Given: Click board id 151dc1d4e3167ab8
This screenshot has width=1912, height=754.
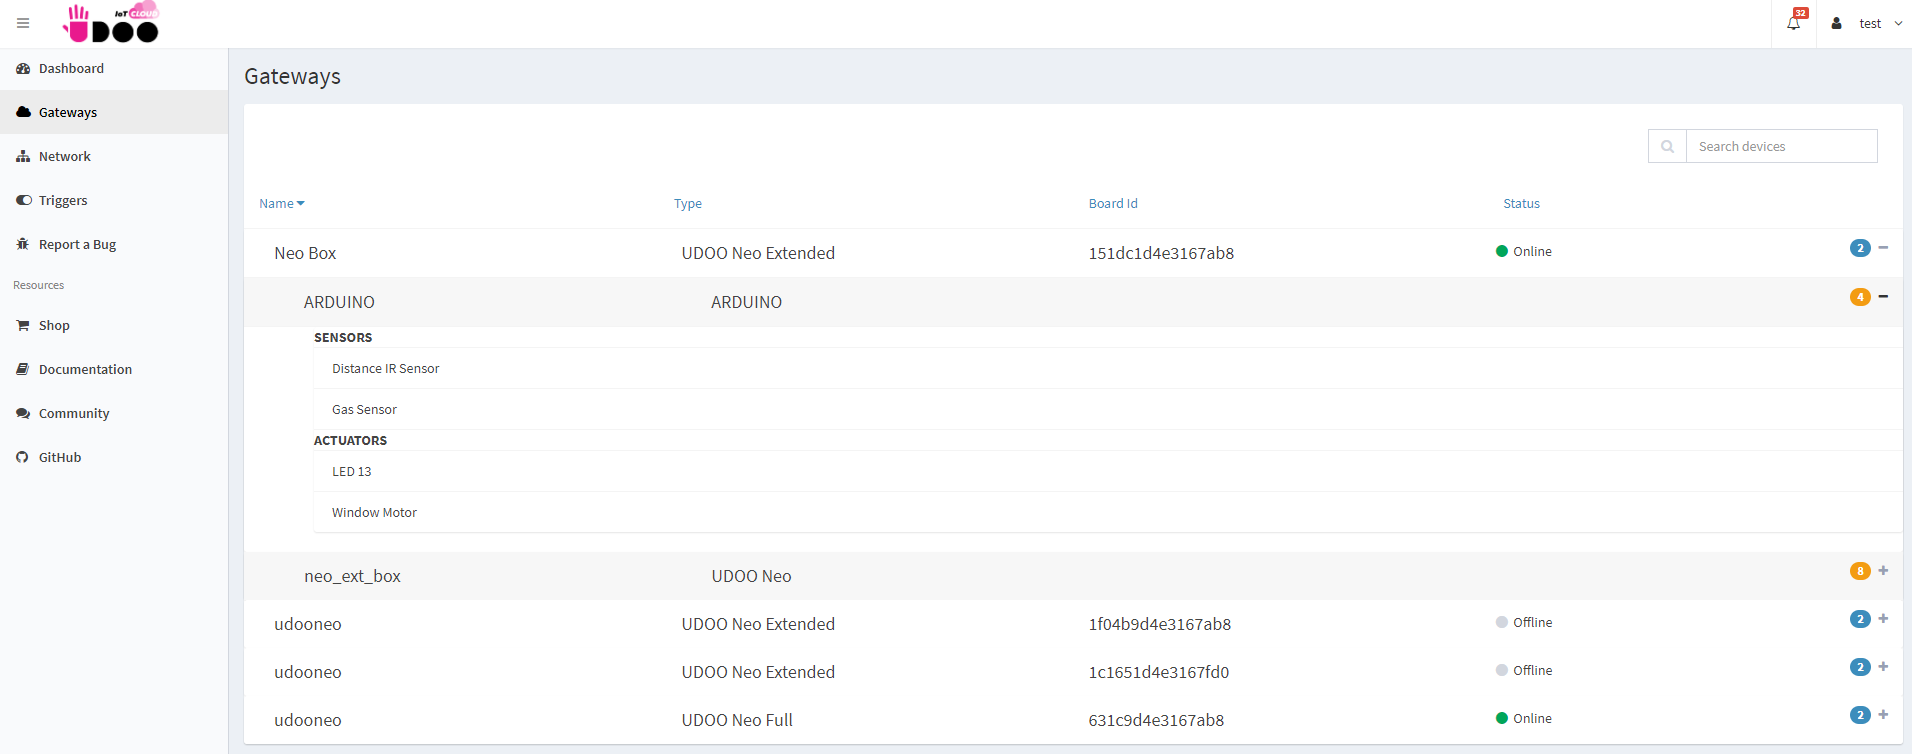Looking at the screenshot, I should 1161,253.
